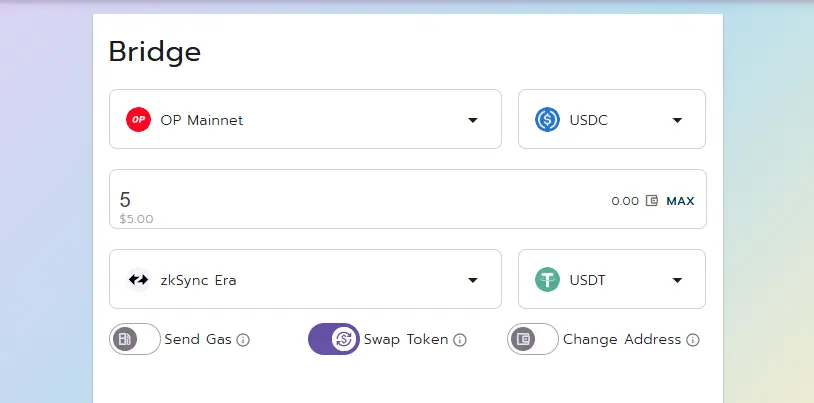814x403 pixels.
Task: Click the MAX amount button
Action: pos(680,201)
